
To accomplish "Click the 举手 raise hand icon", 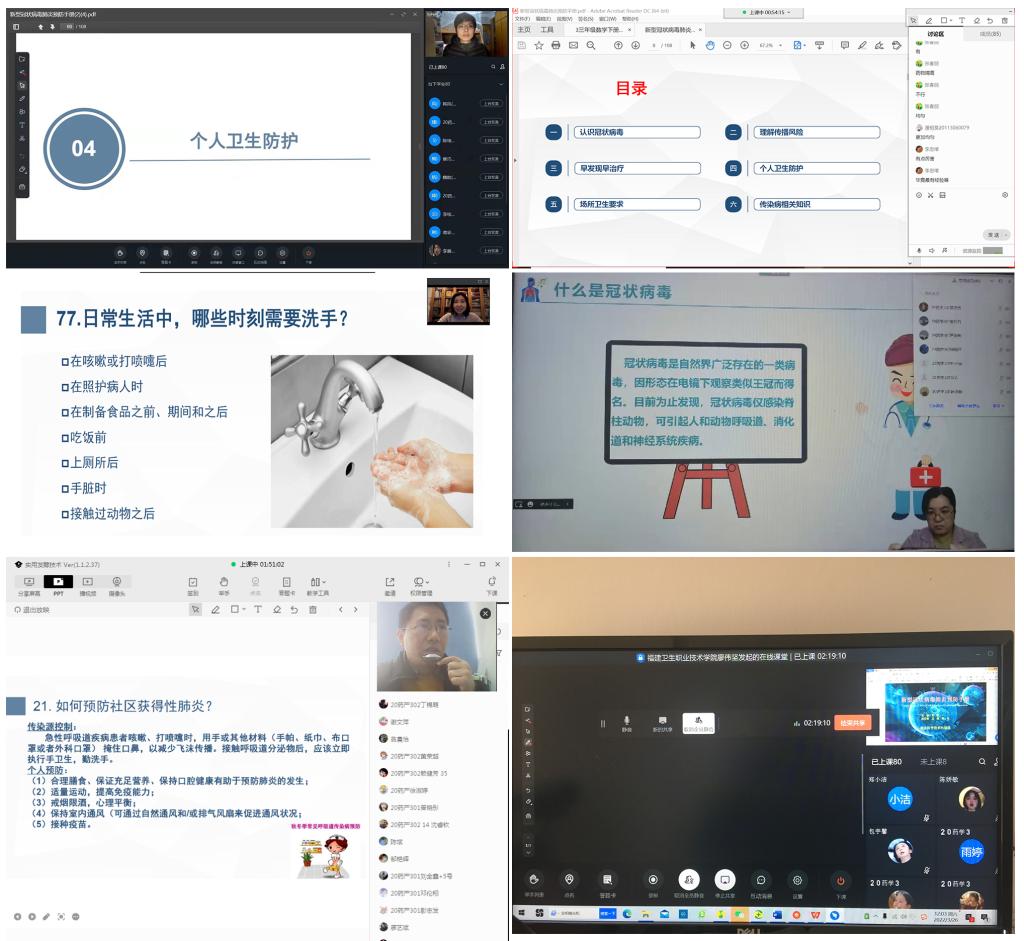I will [224, 582].
